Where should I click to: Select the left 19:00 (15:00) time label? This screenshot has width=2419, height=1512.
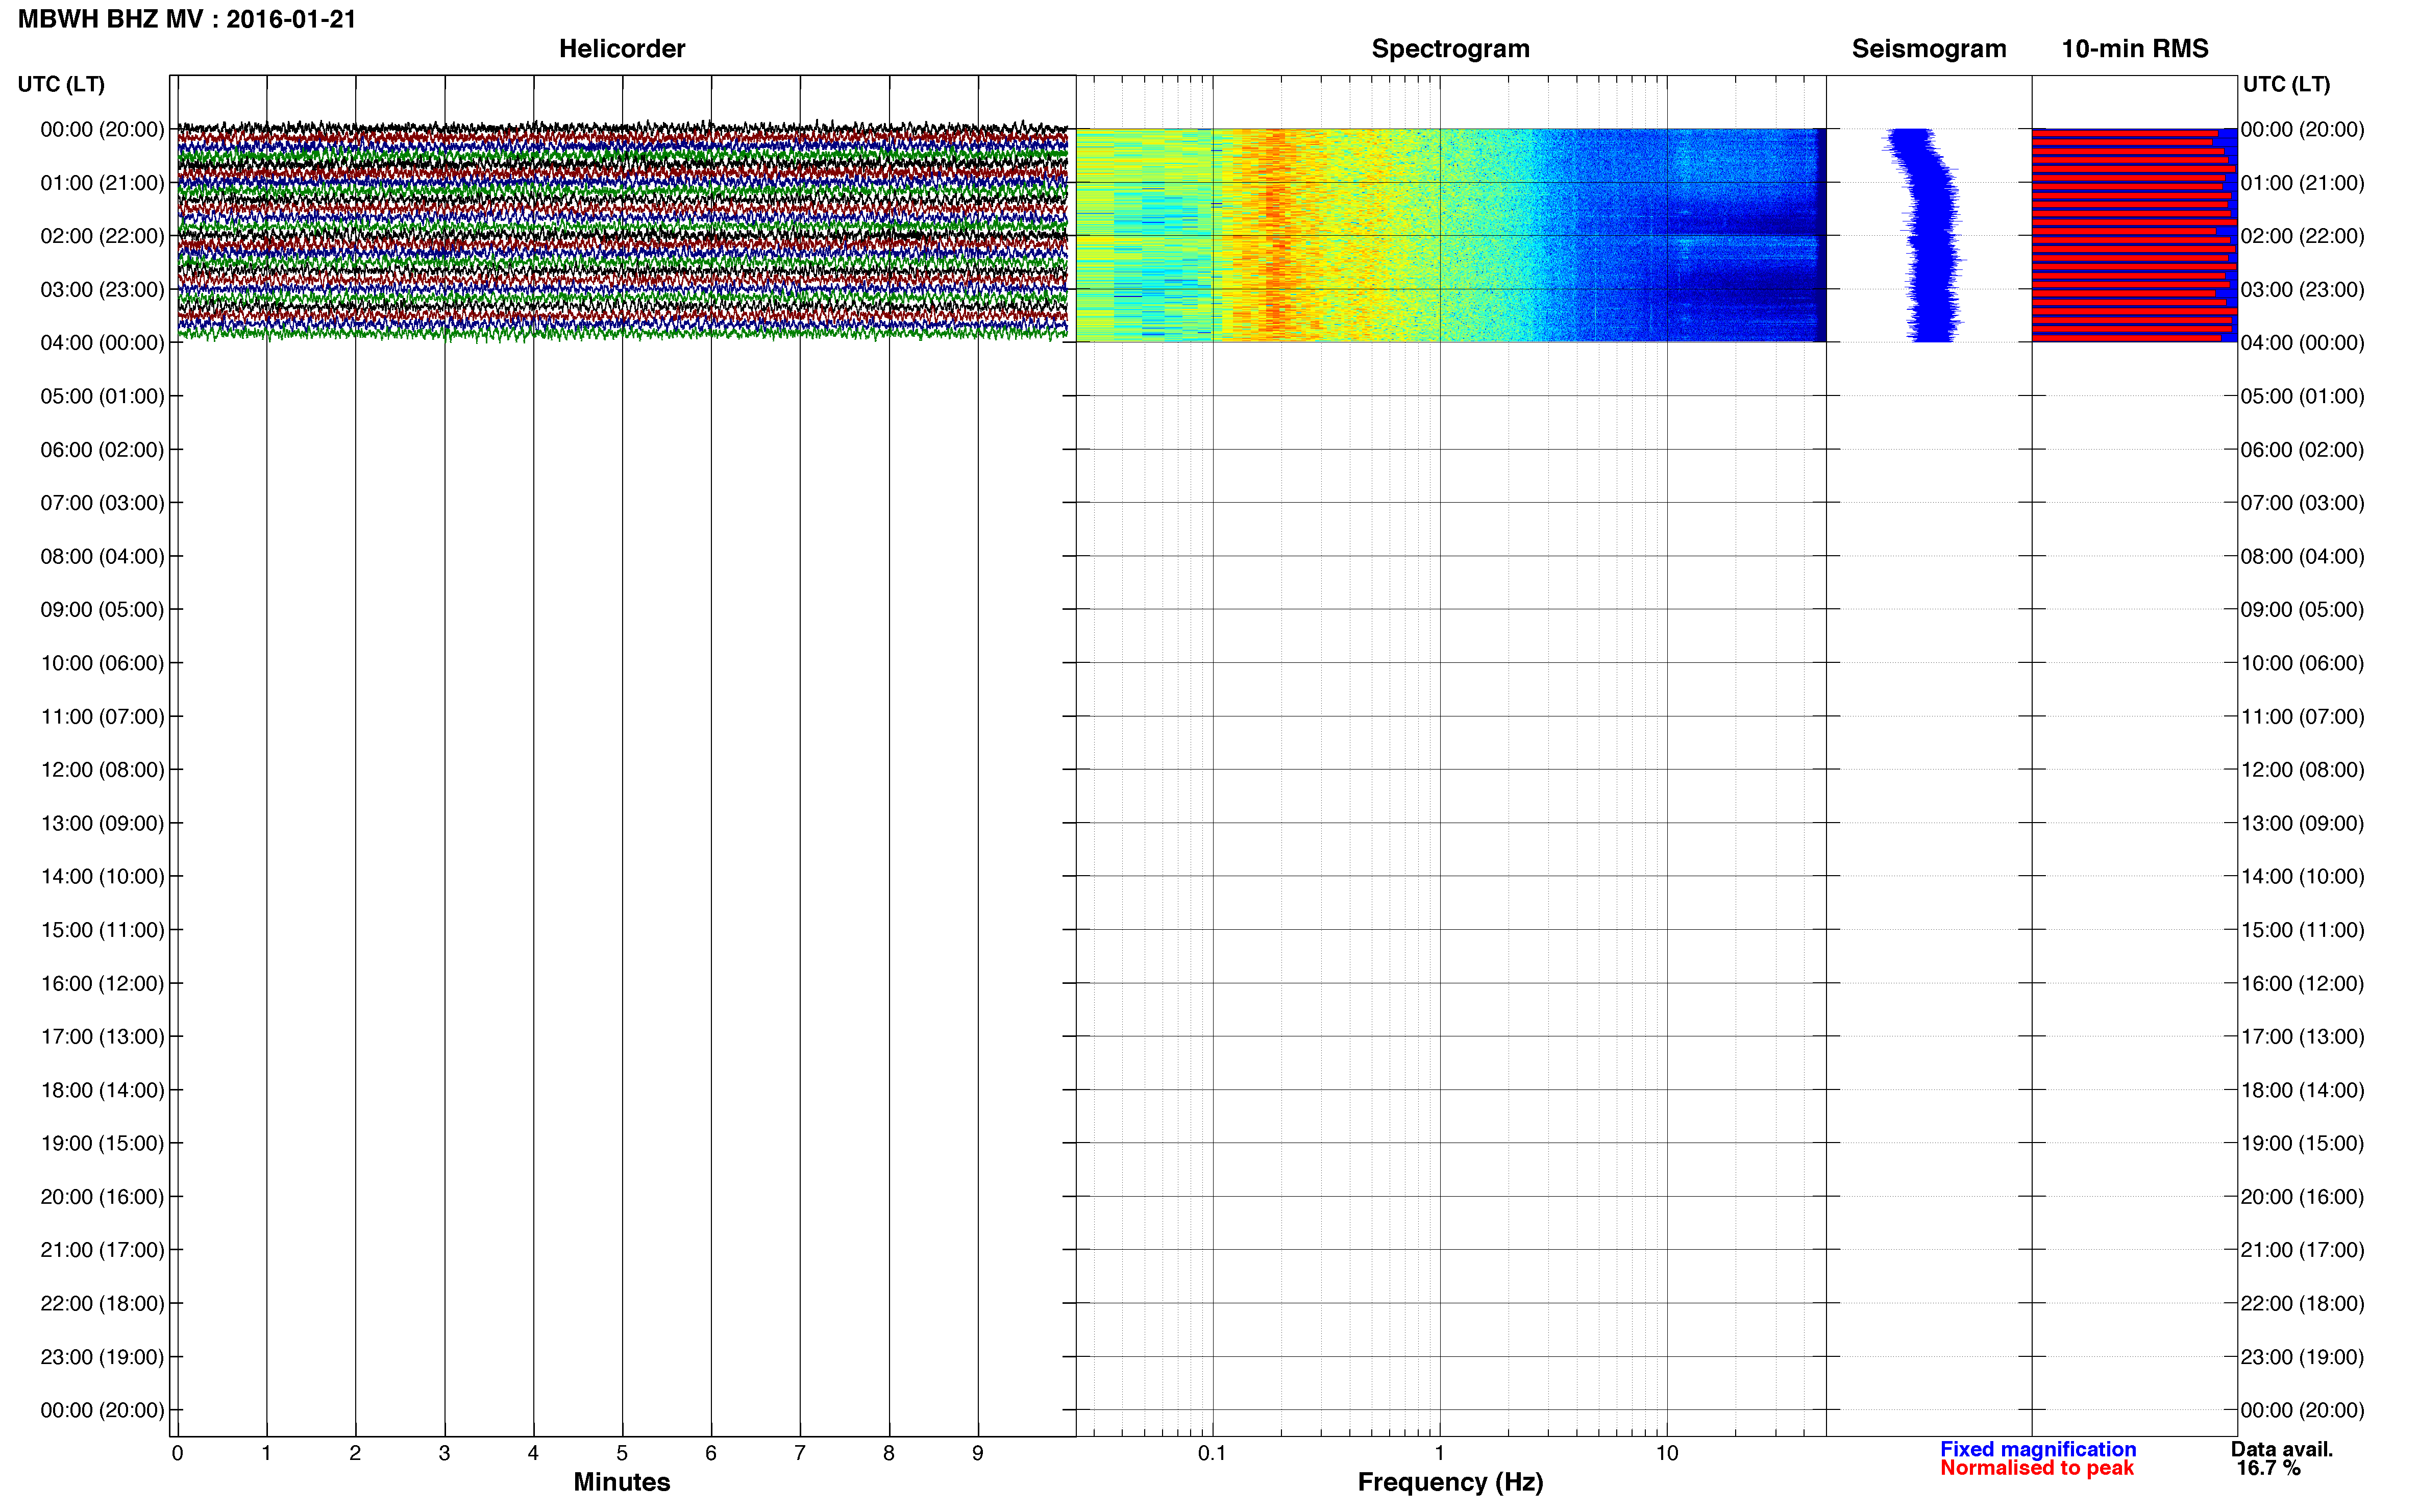(102, 1143)
